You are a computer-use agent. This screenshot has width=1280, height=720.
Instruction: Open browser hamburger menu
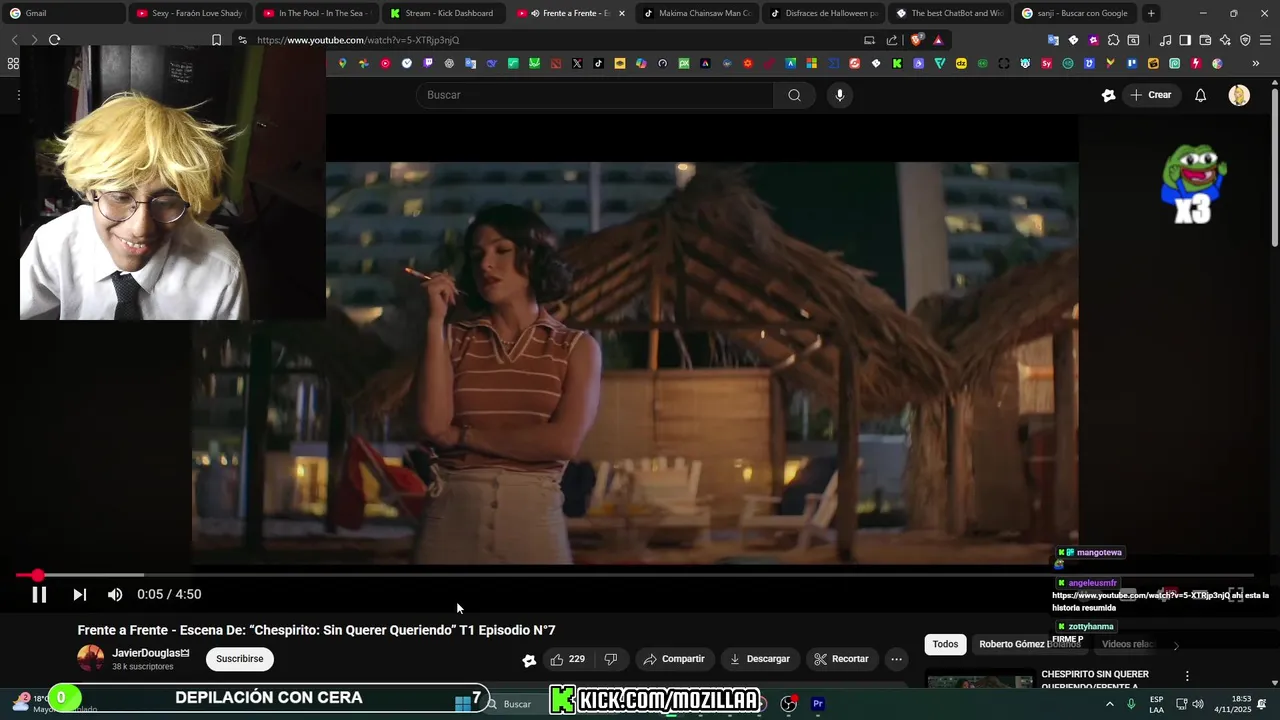click(x=1265, y=40)
